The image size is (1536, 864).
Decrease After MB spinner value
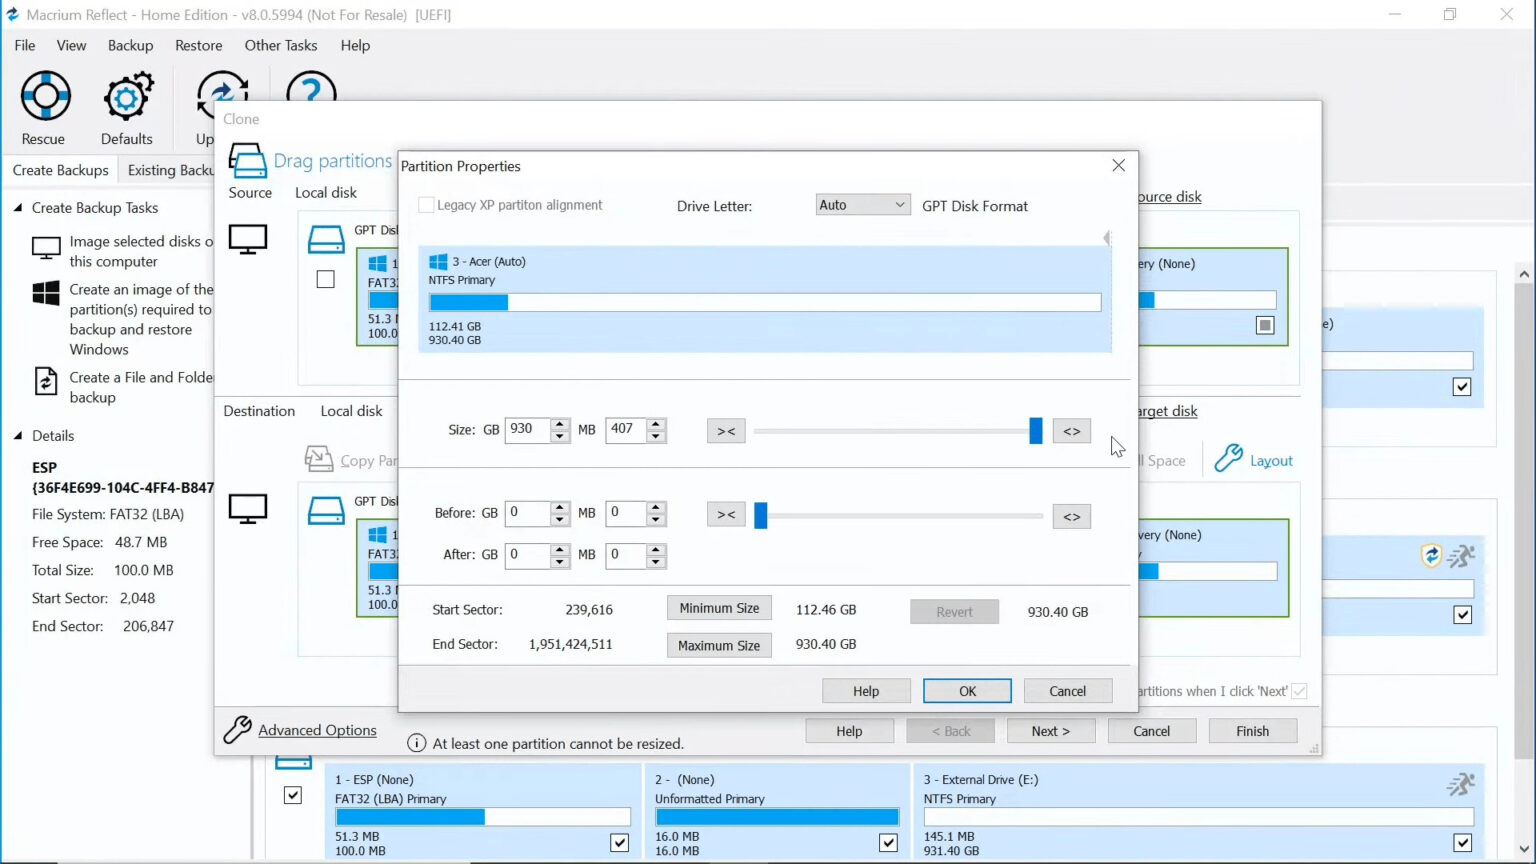(x=656, y=562)
